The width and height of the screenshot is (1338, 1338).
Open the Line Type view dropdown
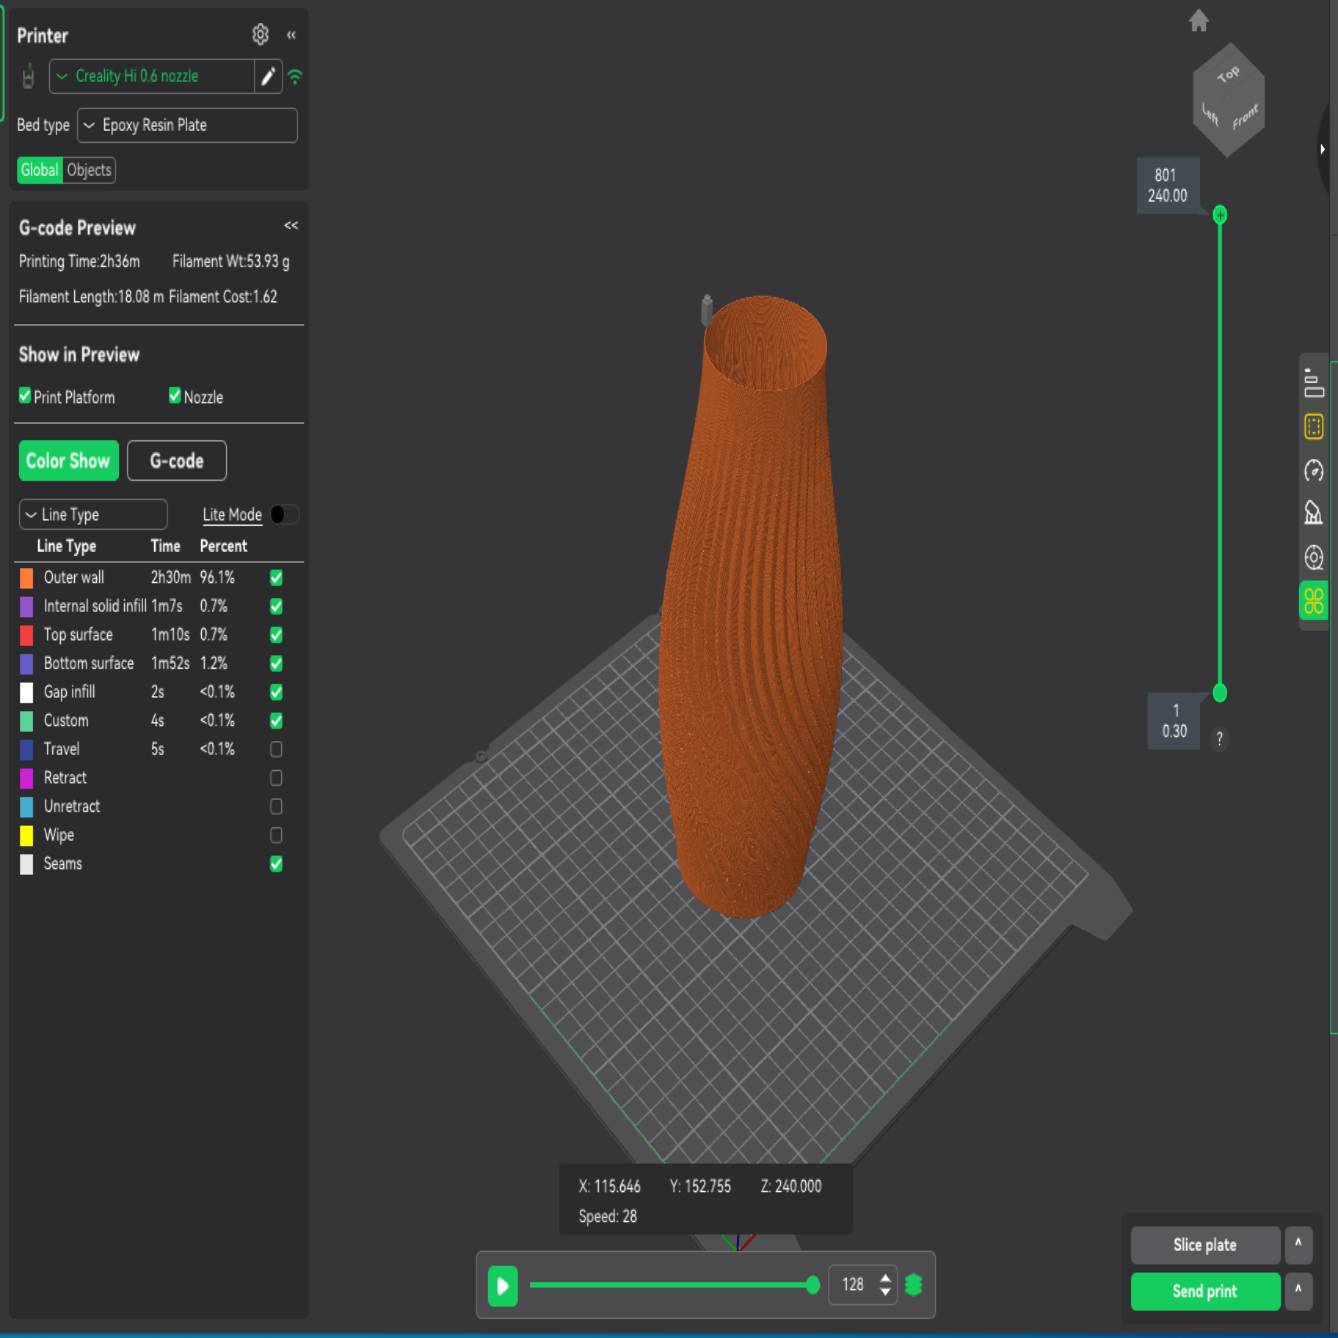[93, 514]
